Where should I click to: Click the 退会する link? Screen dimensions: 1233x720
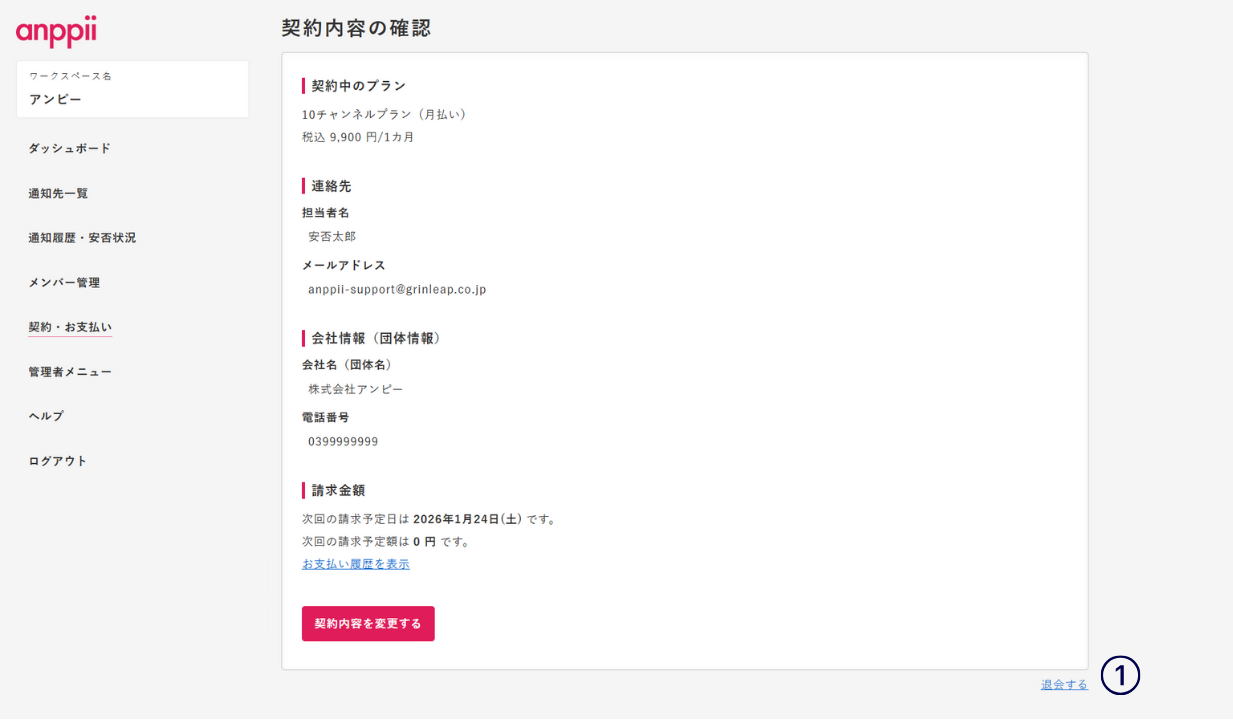[x=1064, y=685]
